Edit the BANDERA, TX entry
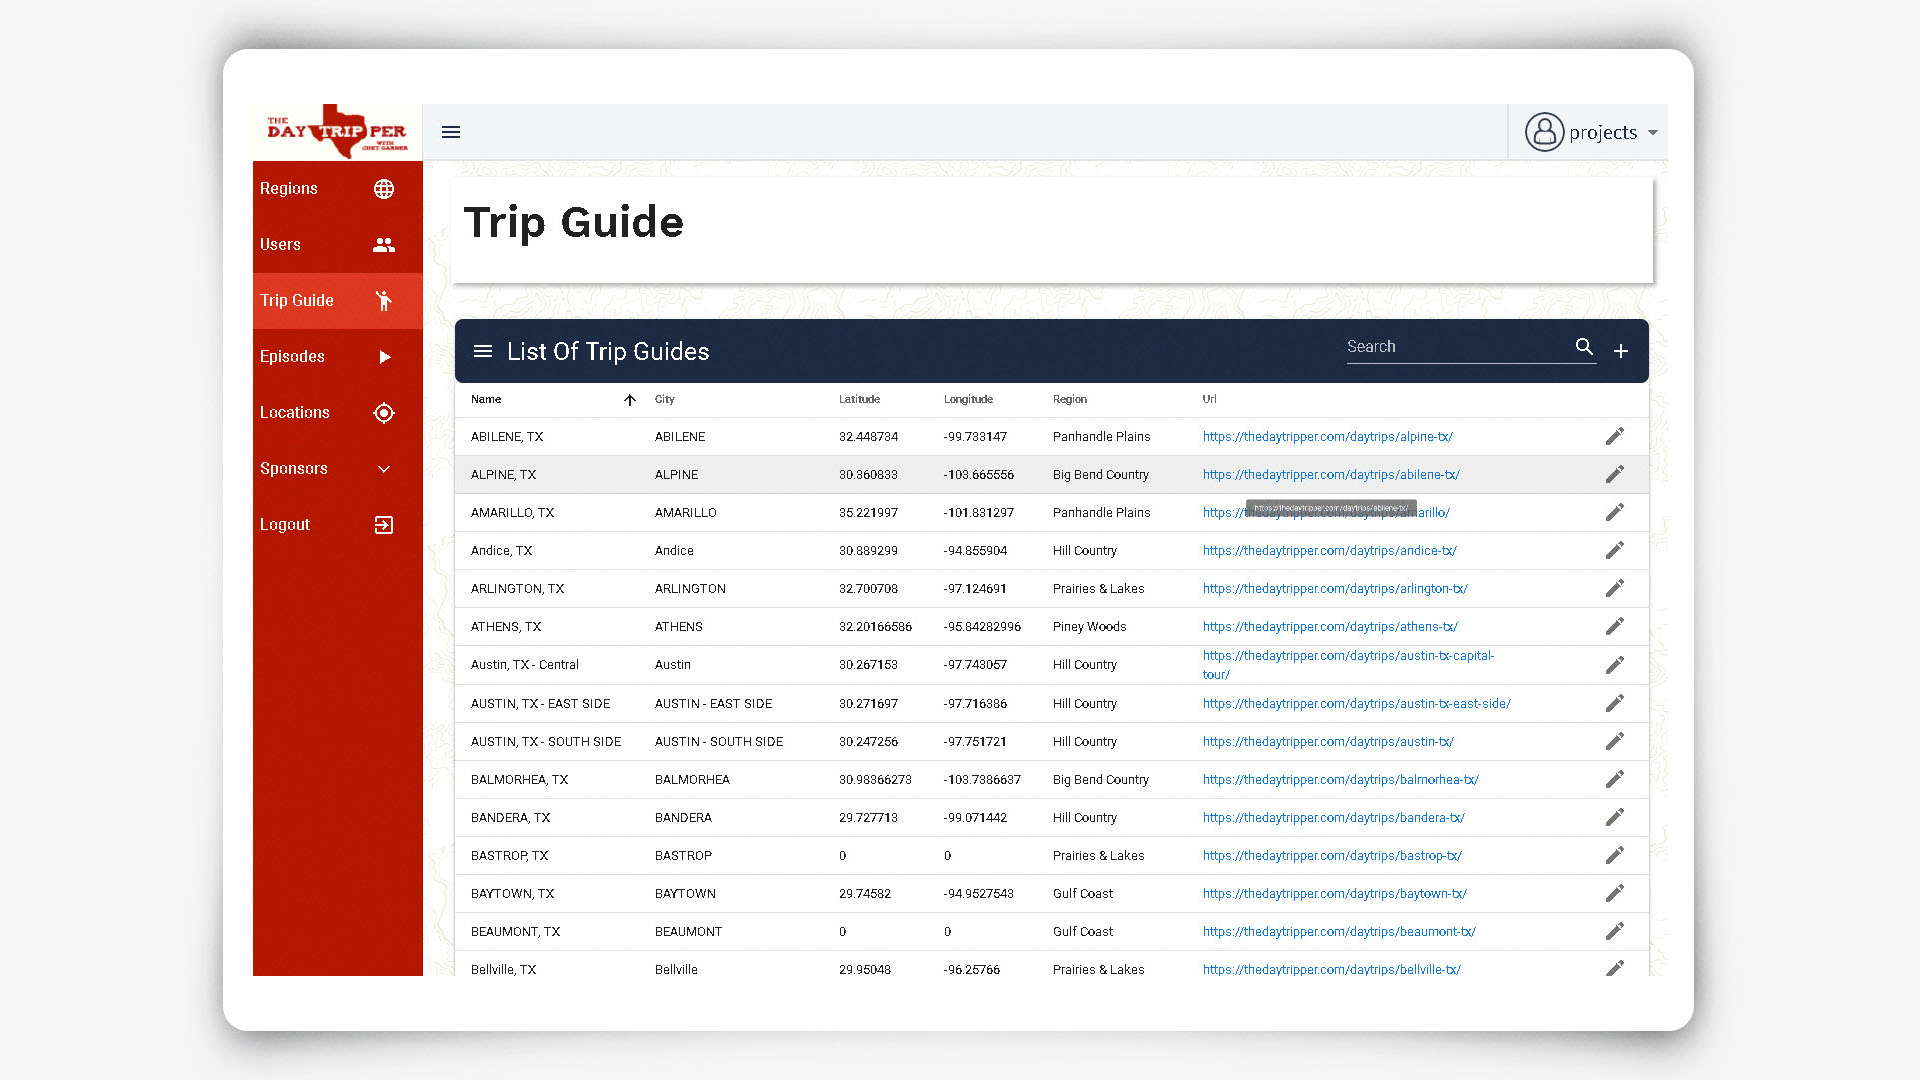1920x1080 pixels. [1615, 817]
